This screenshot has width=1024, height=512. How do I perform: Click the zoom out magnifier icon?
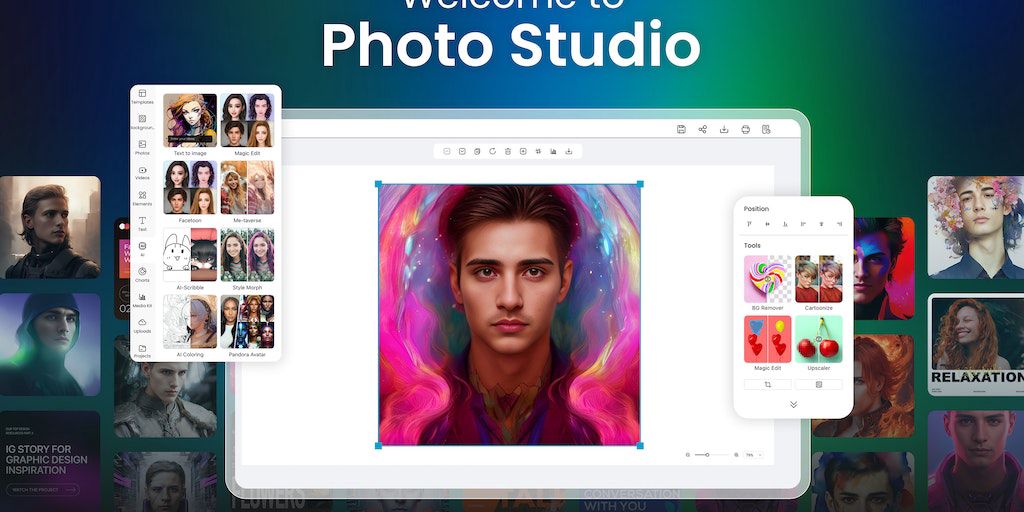pyautogui.click(x=688, y=455)
